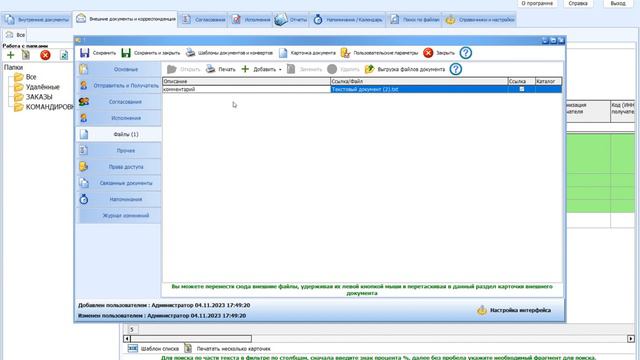Click the horizontal scrollbar thumb
Image resolution: width=640 pixels, height=360 pixels.
191,339
